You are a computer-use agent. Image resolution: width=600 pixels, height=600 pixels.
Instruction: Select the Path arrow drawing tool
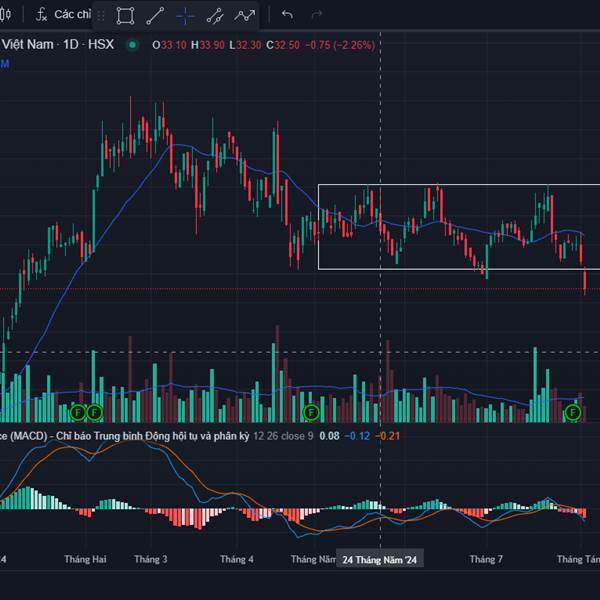245,16
